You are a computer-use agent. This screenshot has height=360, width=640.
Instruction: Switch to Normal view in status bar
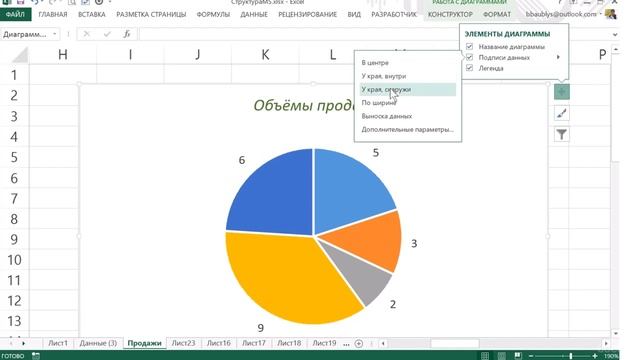485,356
